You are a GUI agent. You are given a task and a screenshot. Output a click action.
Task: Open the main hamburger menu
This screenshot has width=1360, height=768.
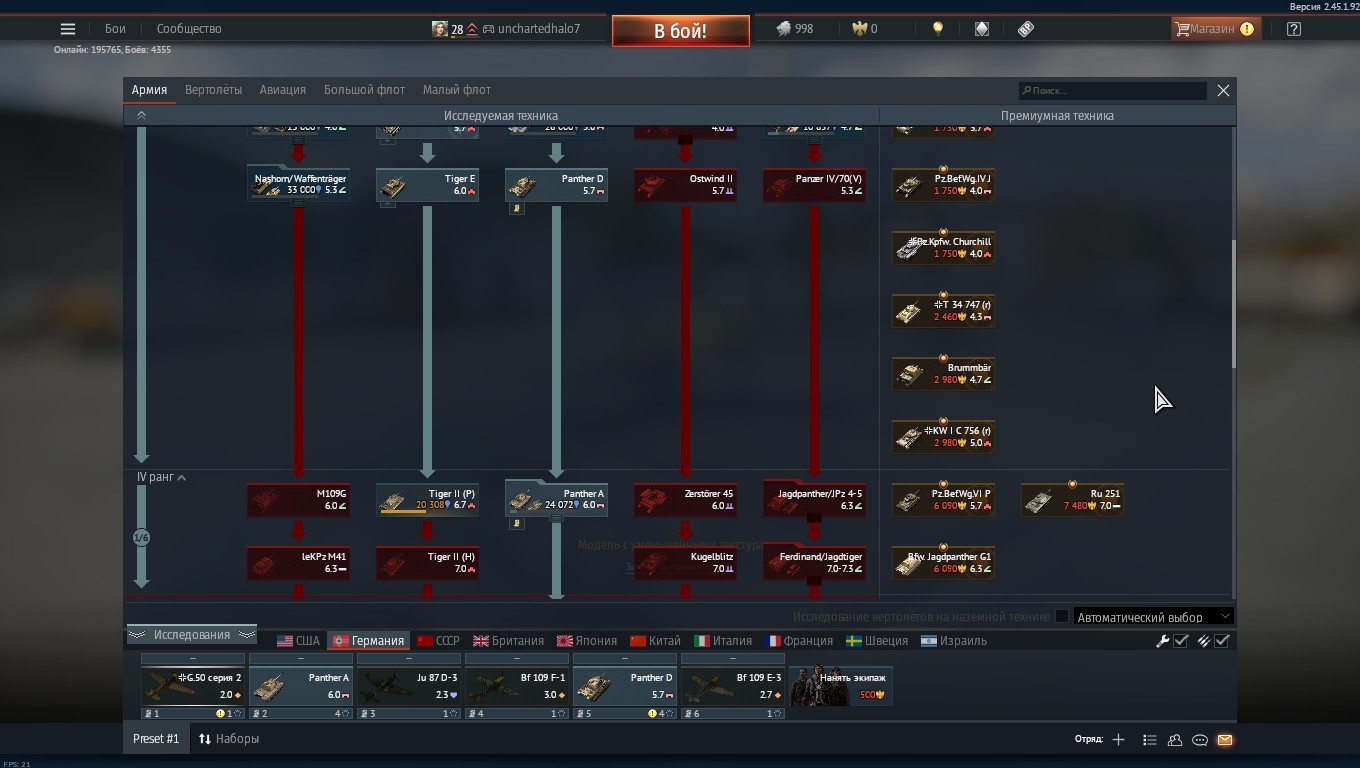pos(68,29)
